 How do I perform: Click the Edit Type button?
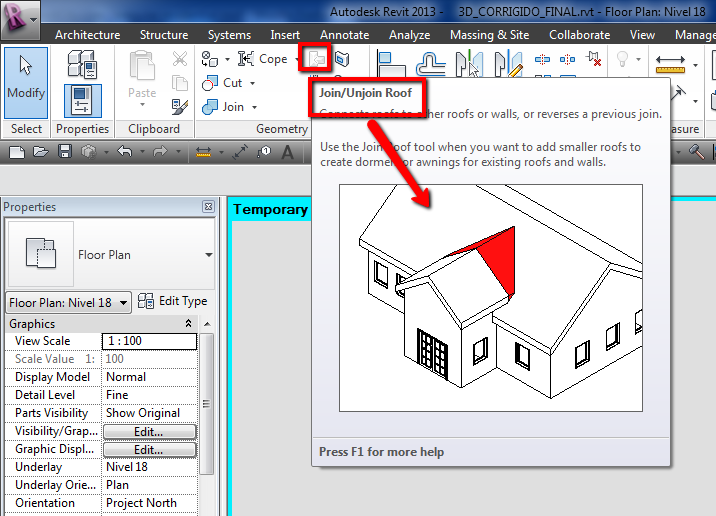point(172,301)
